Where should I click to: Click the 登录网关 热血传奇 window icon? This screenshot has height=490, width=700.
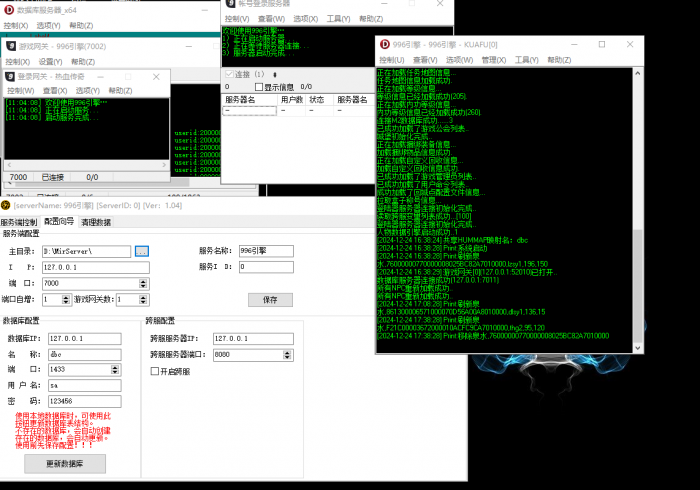point(10,77)
